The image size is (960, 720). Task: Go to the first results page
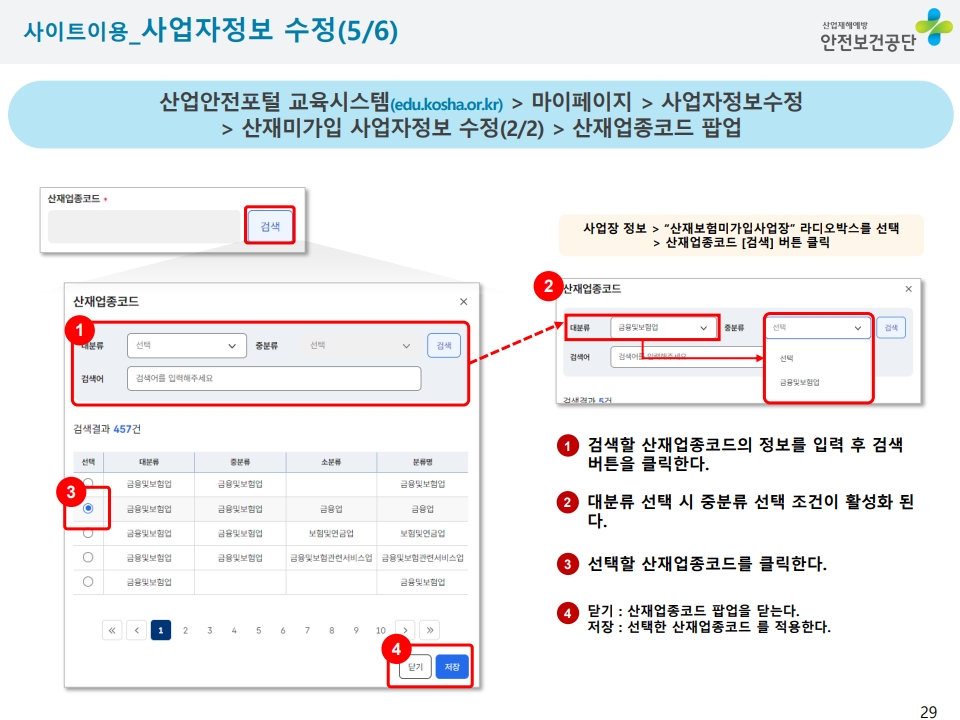pos(111,630)
